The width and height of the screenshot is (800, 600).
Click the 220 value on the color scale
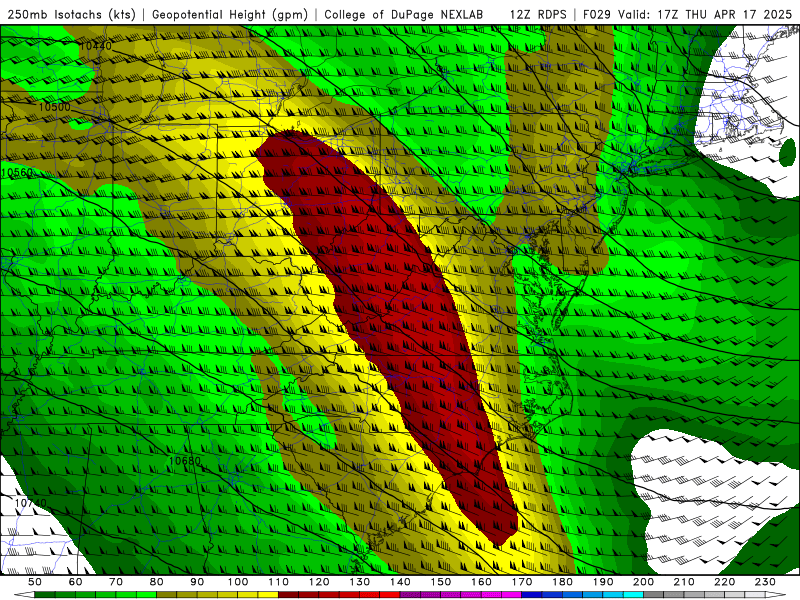point(725,582)
